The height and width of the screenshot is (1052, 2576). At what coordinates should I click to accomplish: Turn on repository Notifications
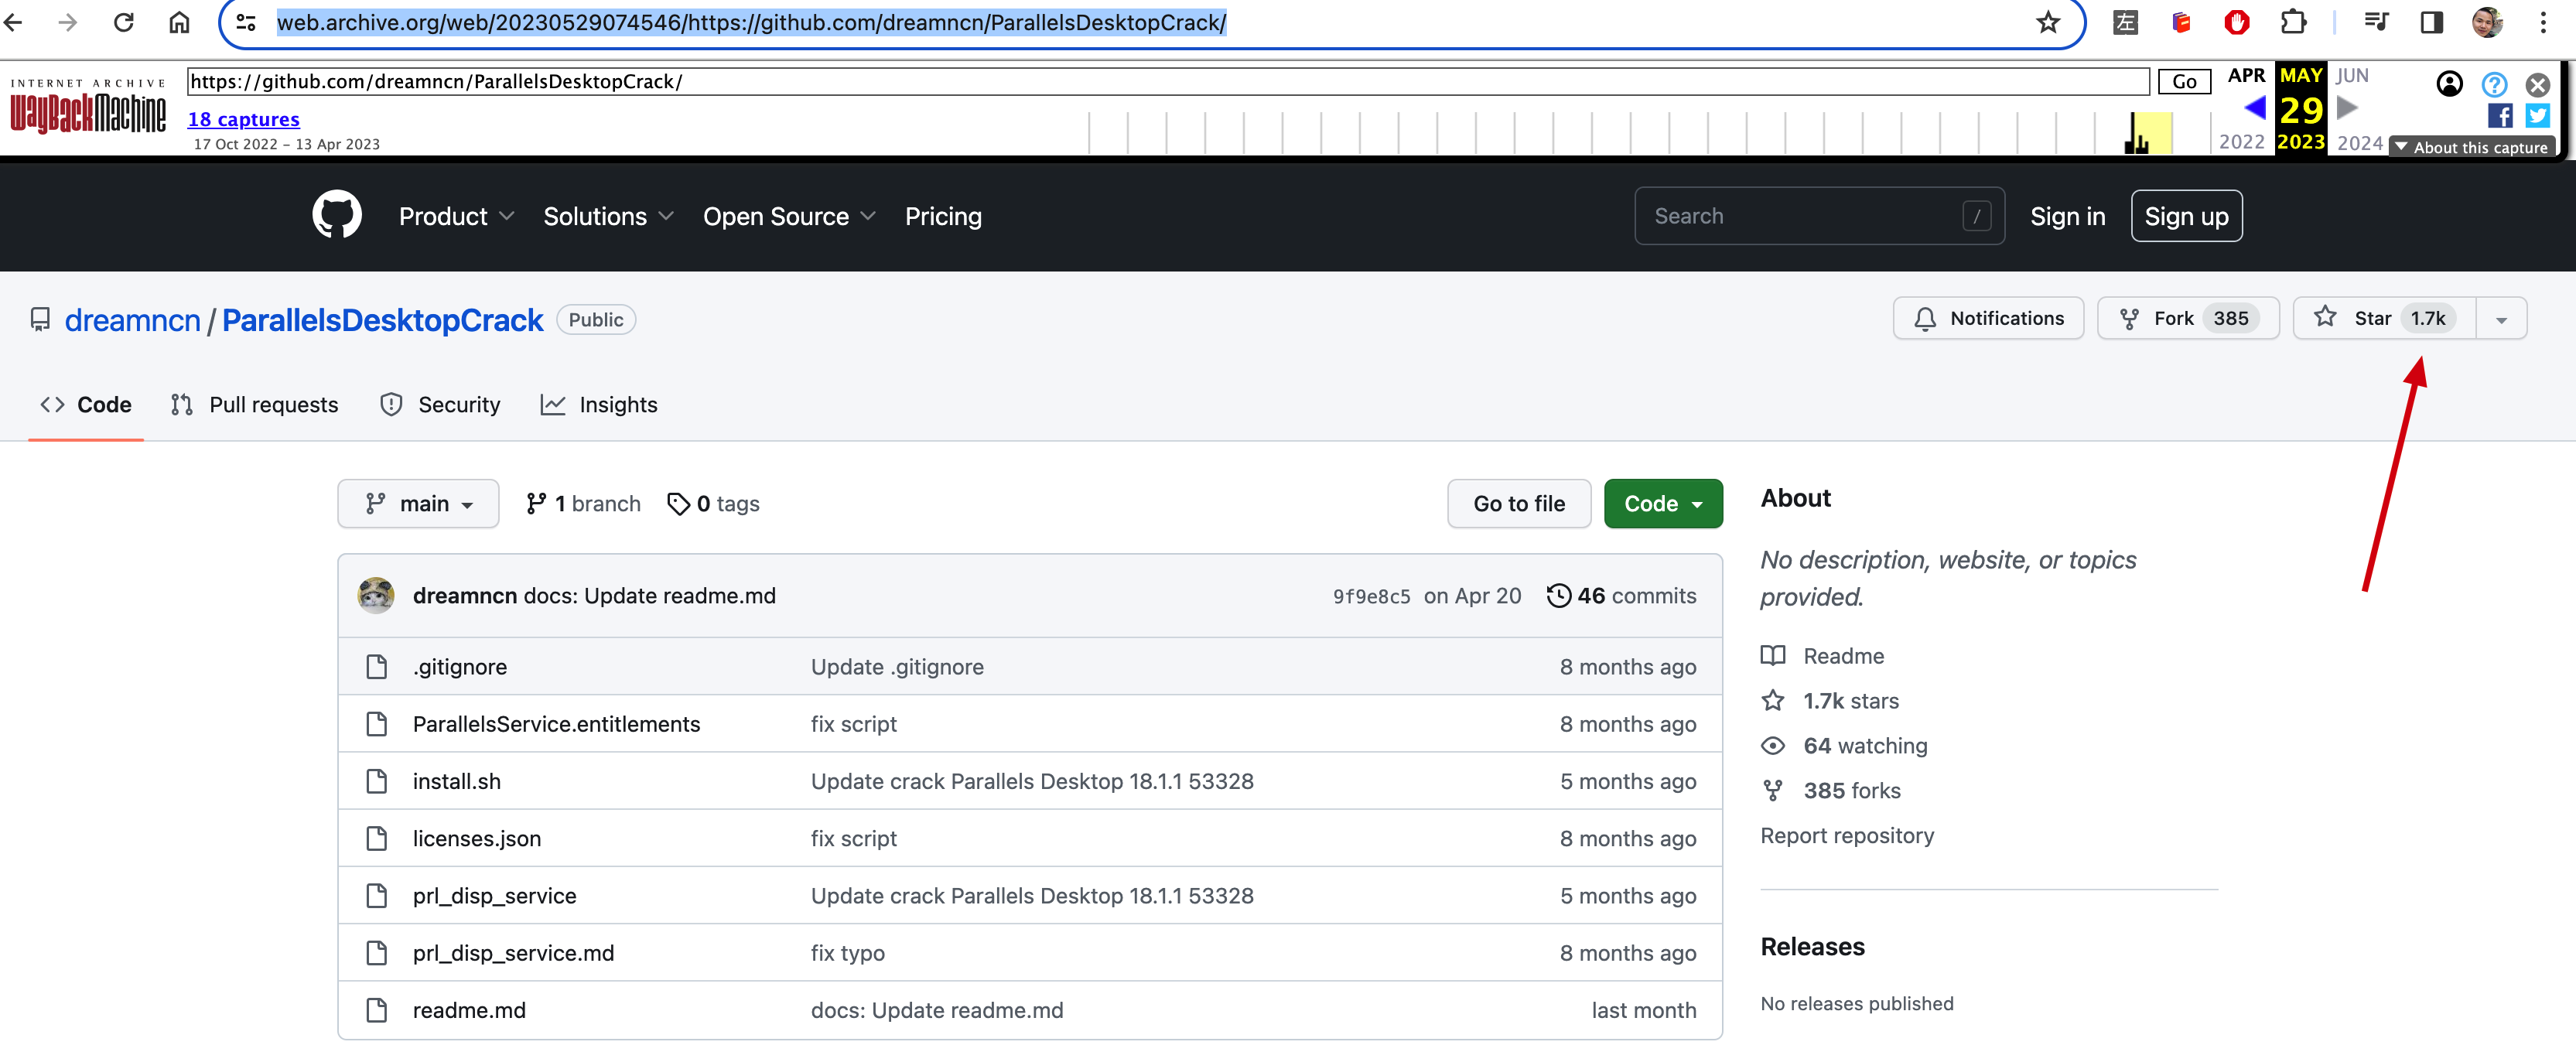click(x=1988, y=318)
